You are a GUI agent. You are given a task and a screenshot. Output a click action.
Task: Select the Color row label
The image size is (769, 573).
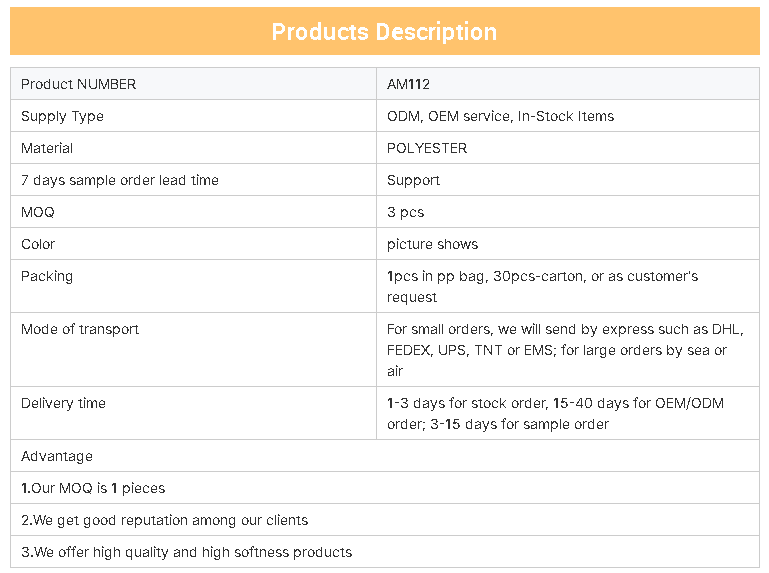click(x=38, y=244)
